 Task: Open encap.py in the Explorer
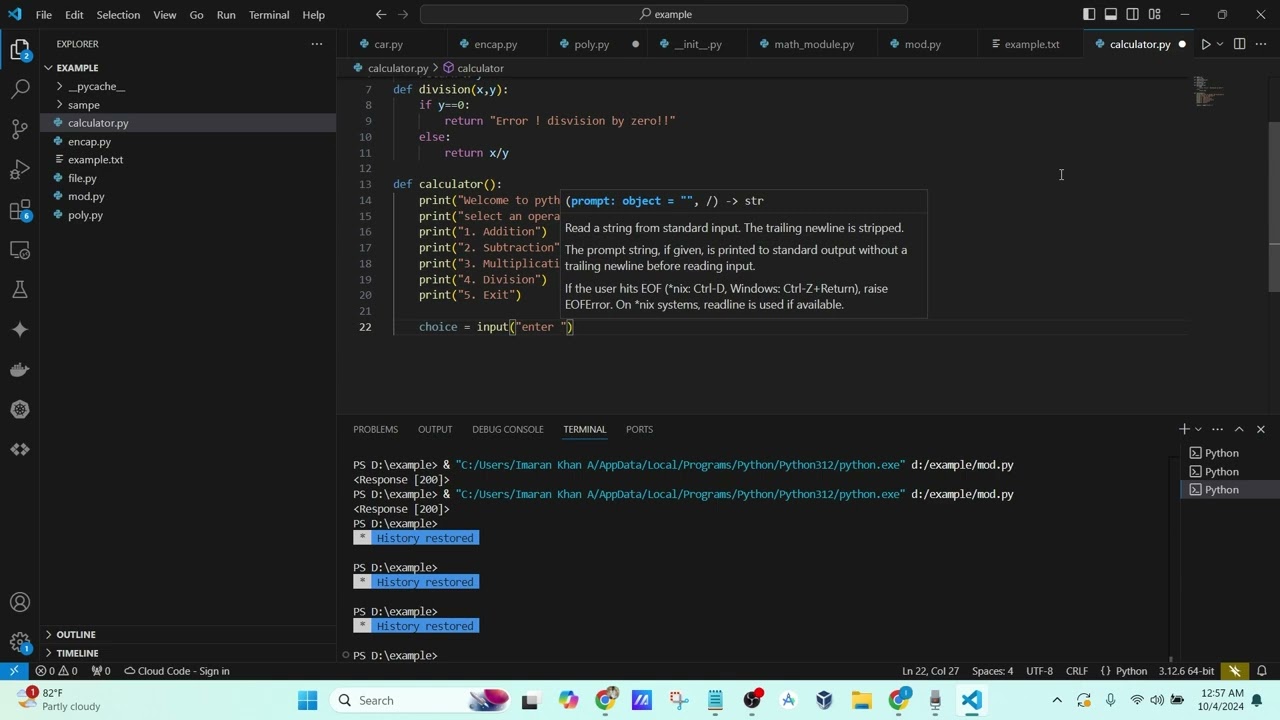89,141
